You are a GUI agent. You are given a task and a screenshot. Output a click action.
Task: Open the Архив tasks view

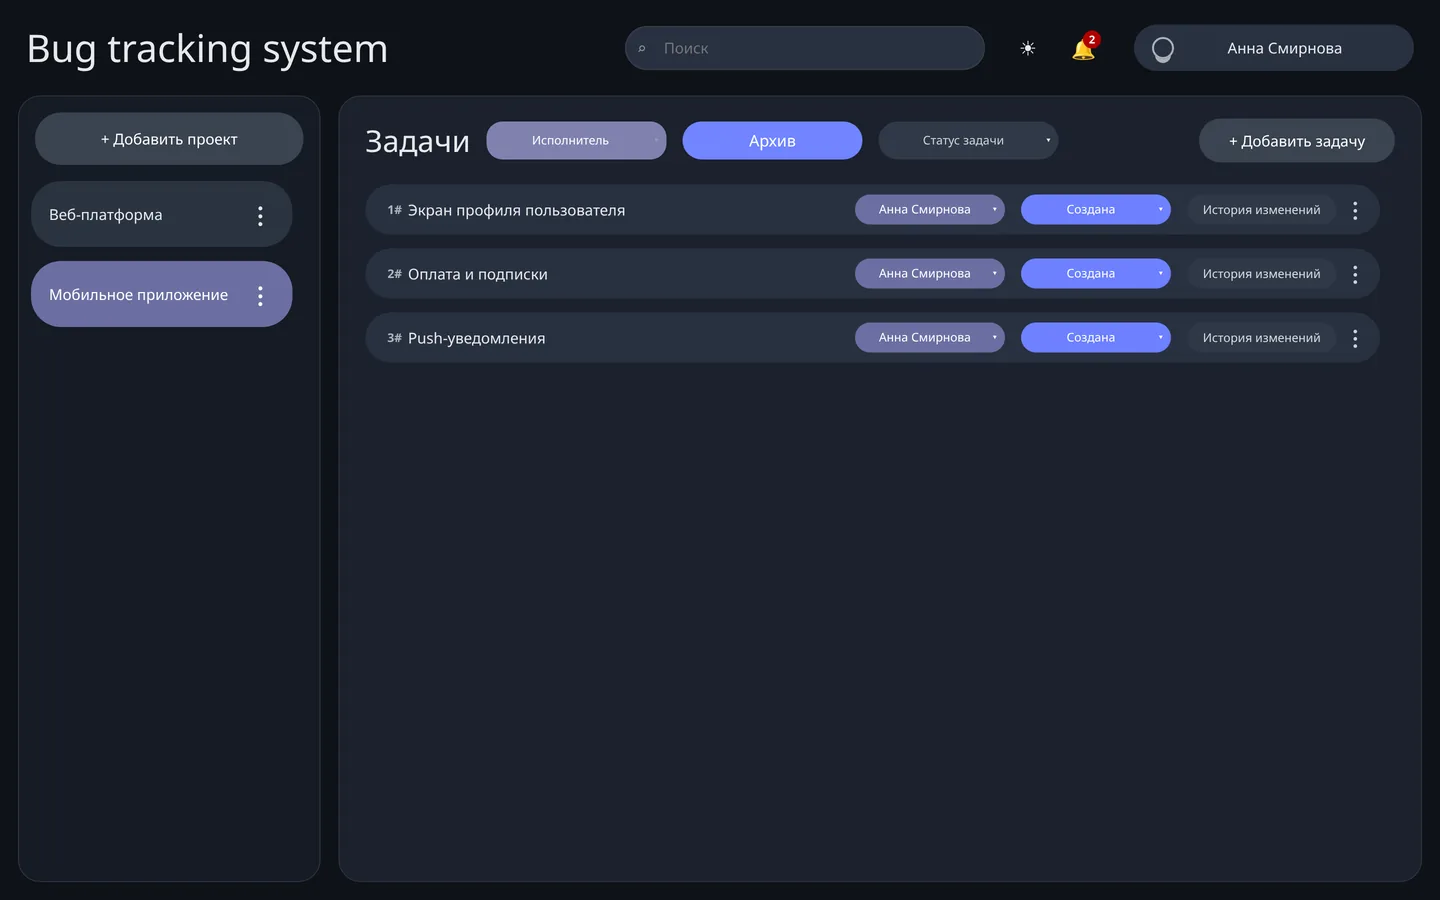coord(772,141)
